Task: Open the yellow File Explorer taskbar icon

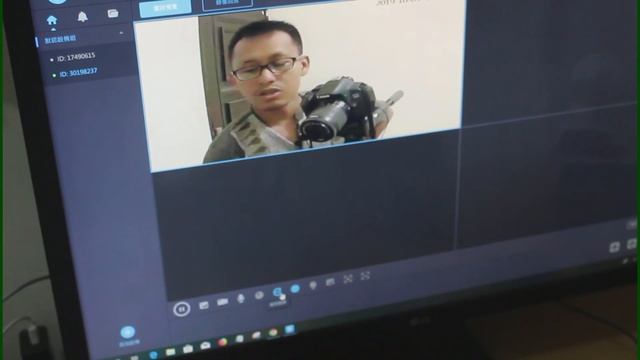Action: coord(171,352)
